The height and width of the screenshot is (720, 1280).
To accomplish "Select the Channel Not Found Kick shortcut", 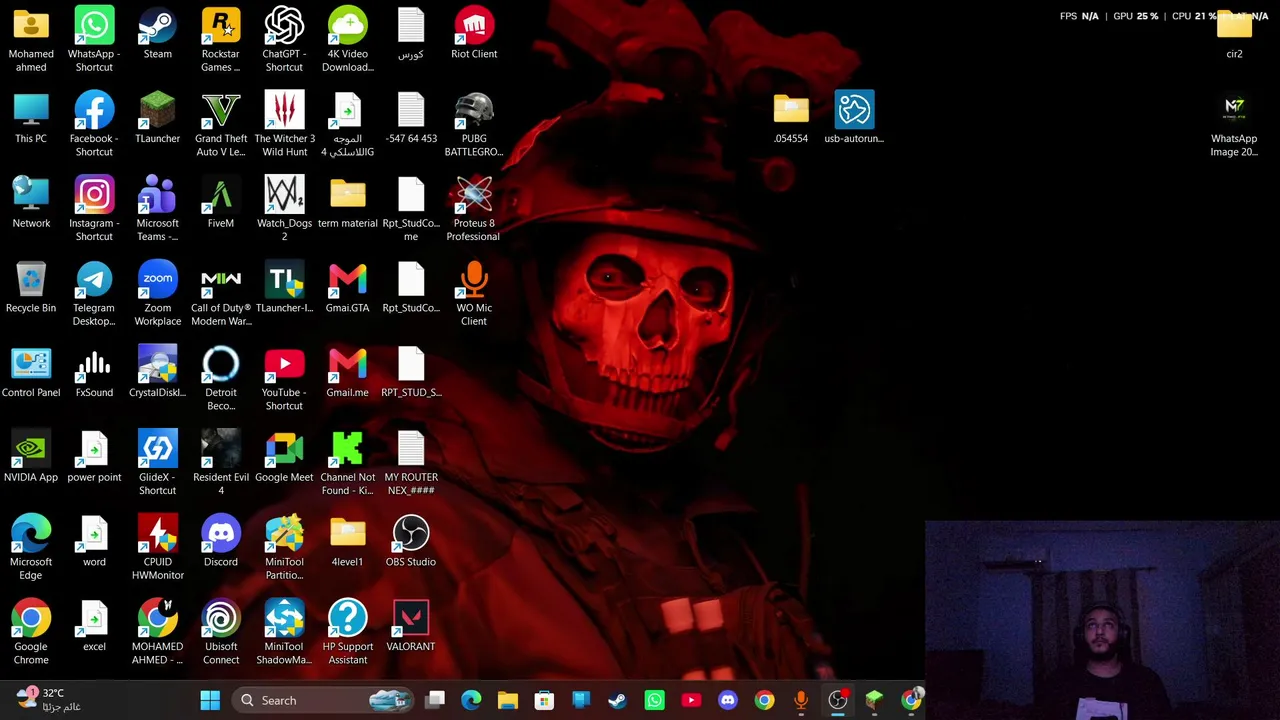I will (347, 463).
